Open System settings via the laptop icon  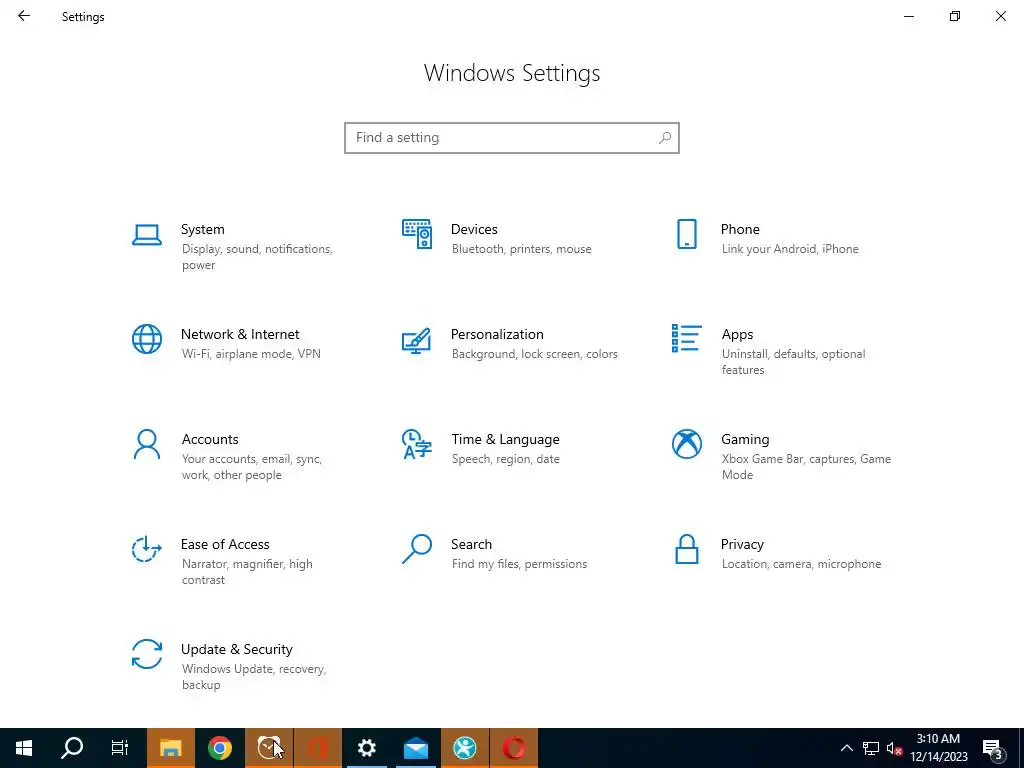pos(147,234)
